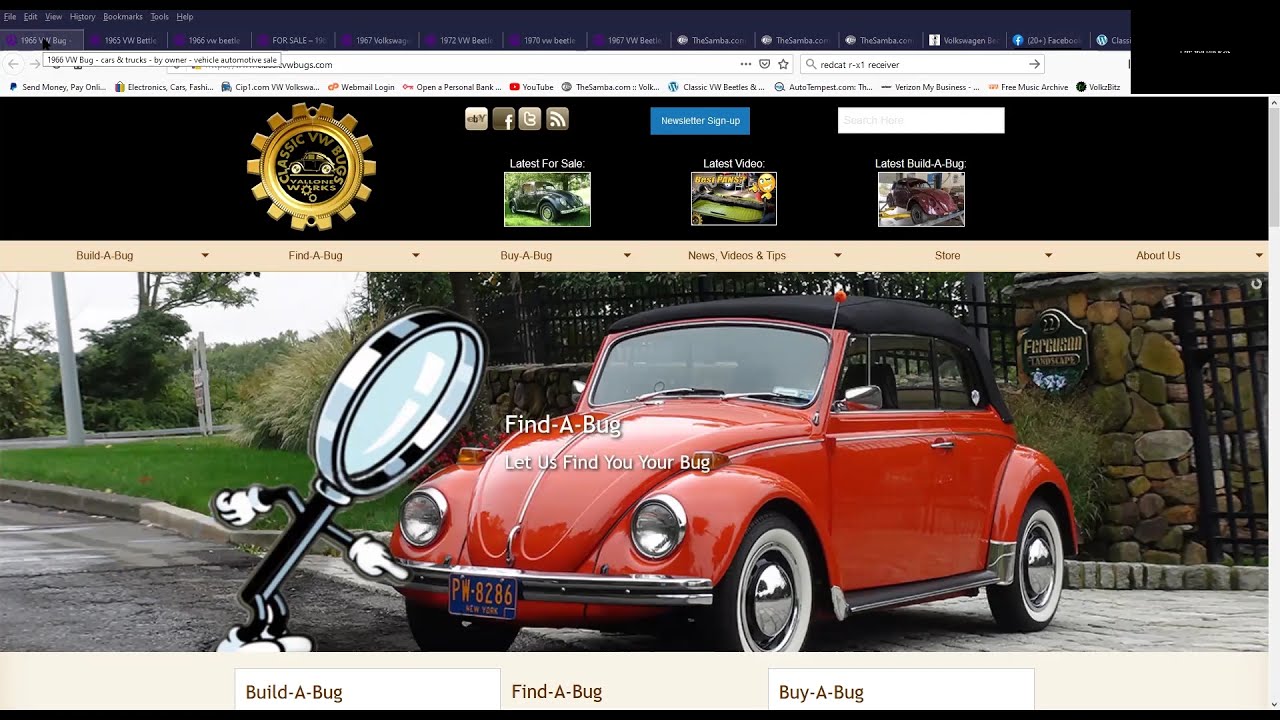Open the View menu
The image size is (1280, 720).
pos(53,17)
